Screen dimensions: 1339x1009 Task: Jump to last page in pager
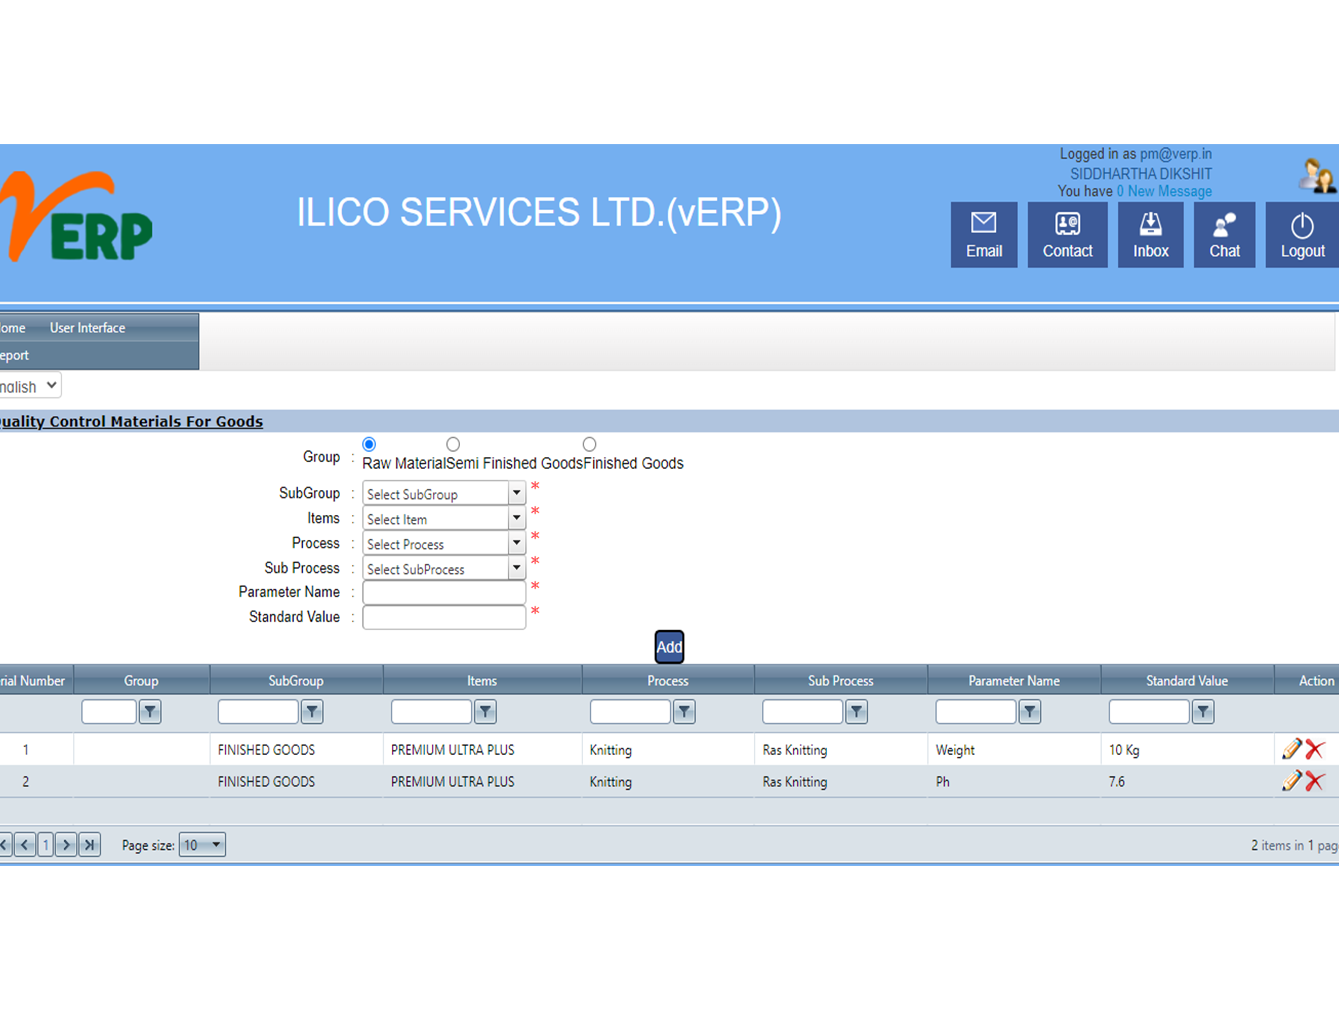(89, 845)
